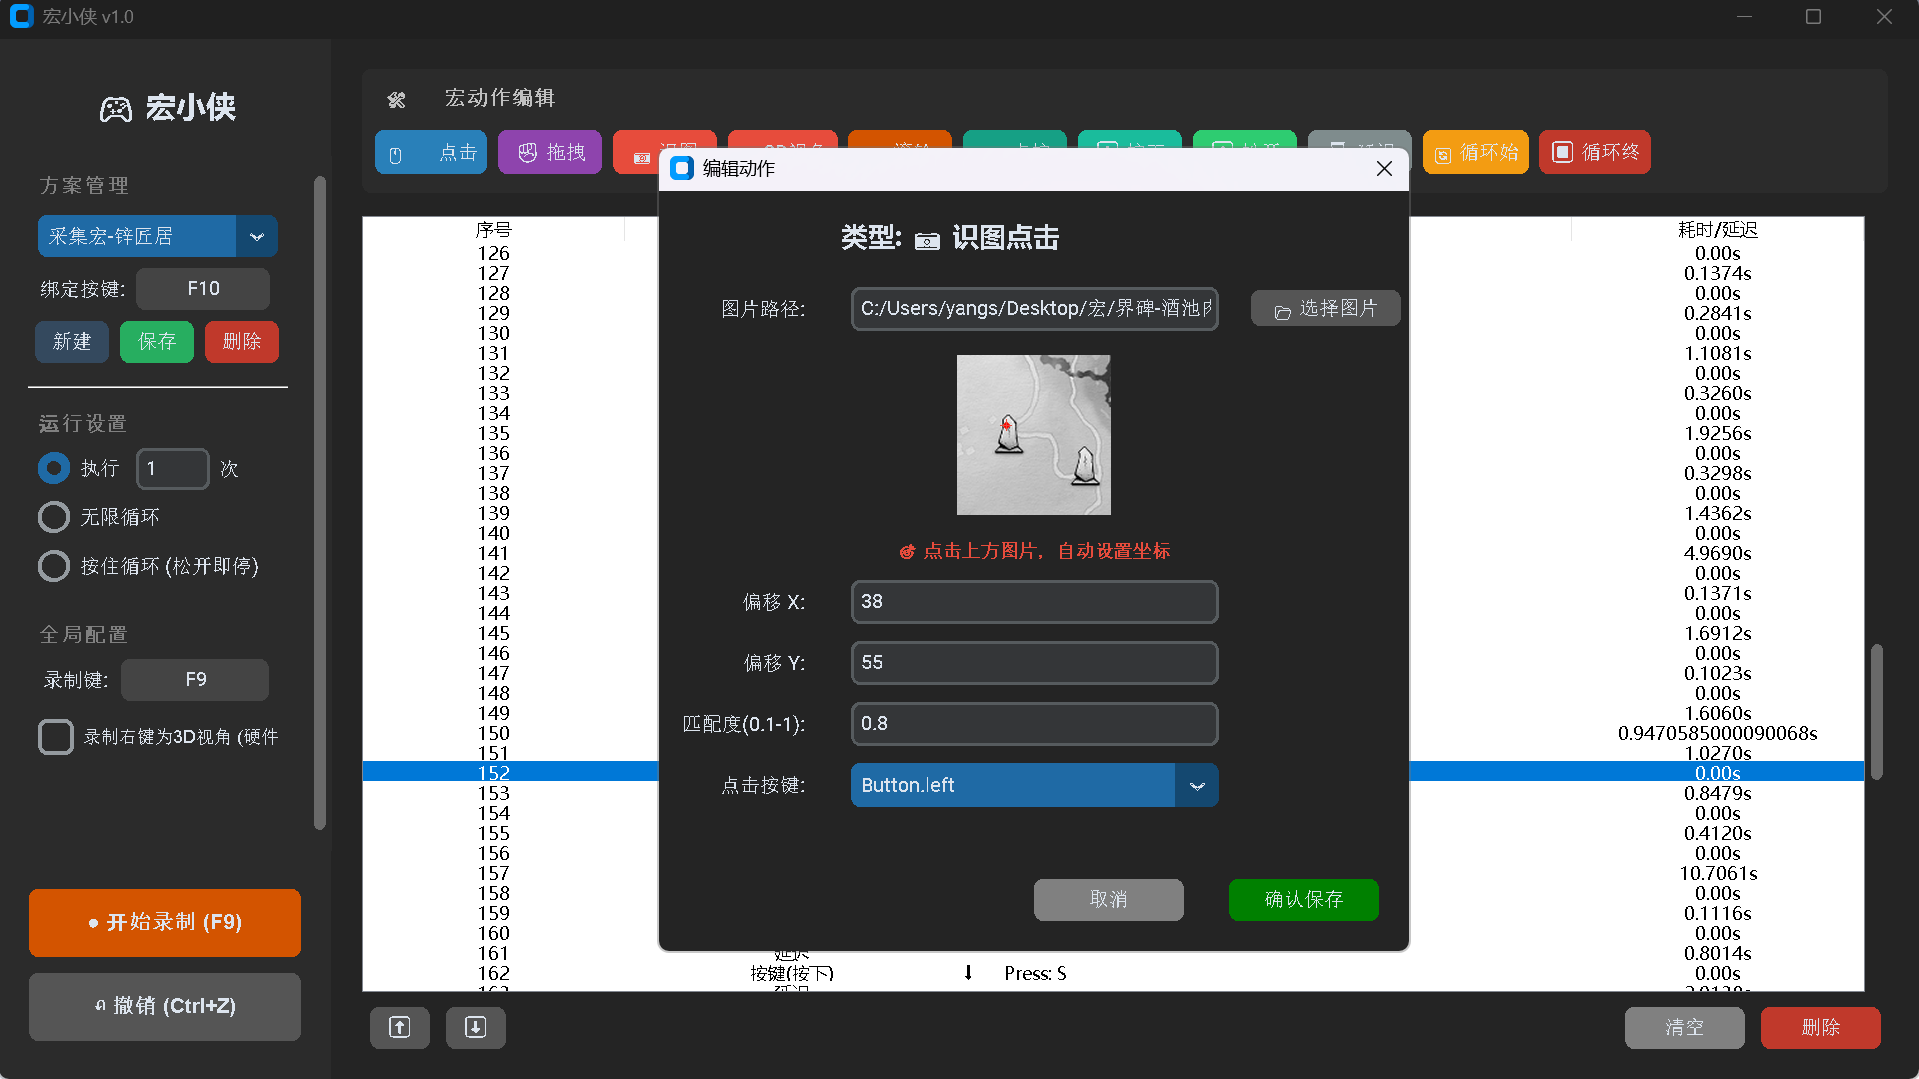Viewport: 1919px width, 1079px height.
Task: Click the 点击 (click) action toolbar button
Action: (x=431, y=152)
